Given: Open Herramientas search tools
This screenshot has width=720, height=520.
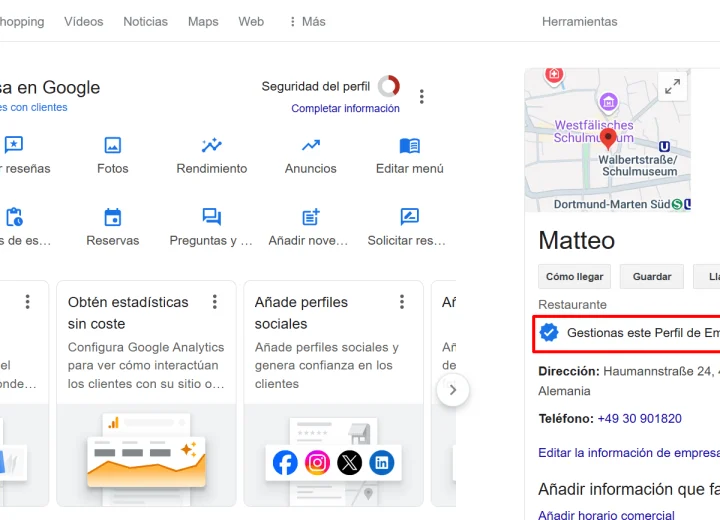Looking at the screenshot, I should 579,22.
